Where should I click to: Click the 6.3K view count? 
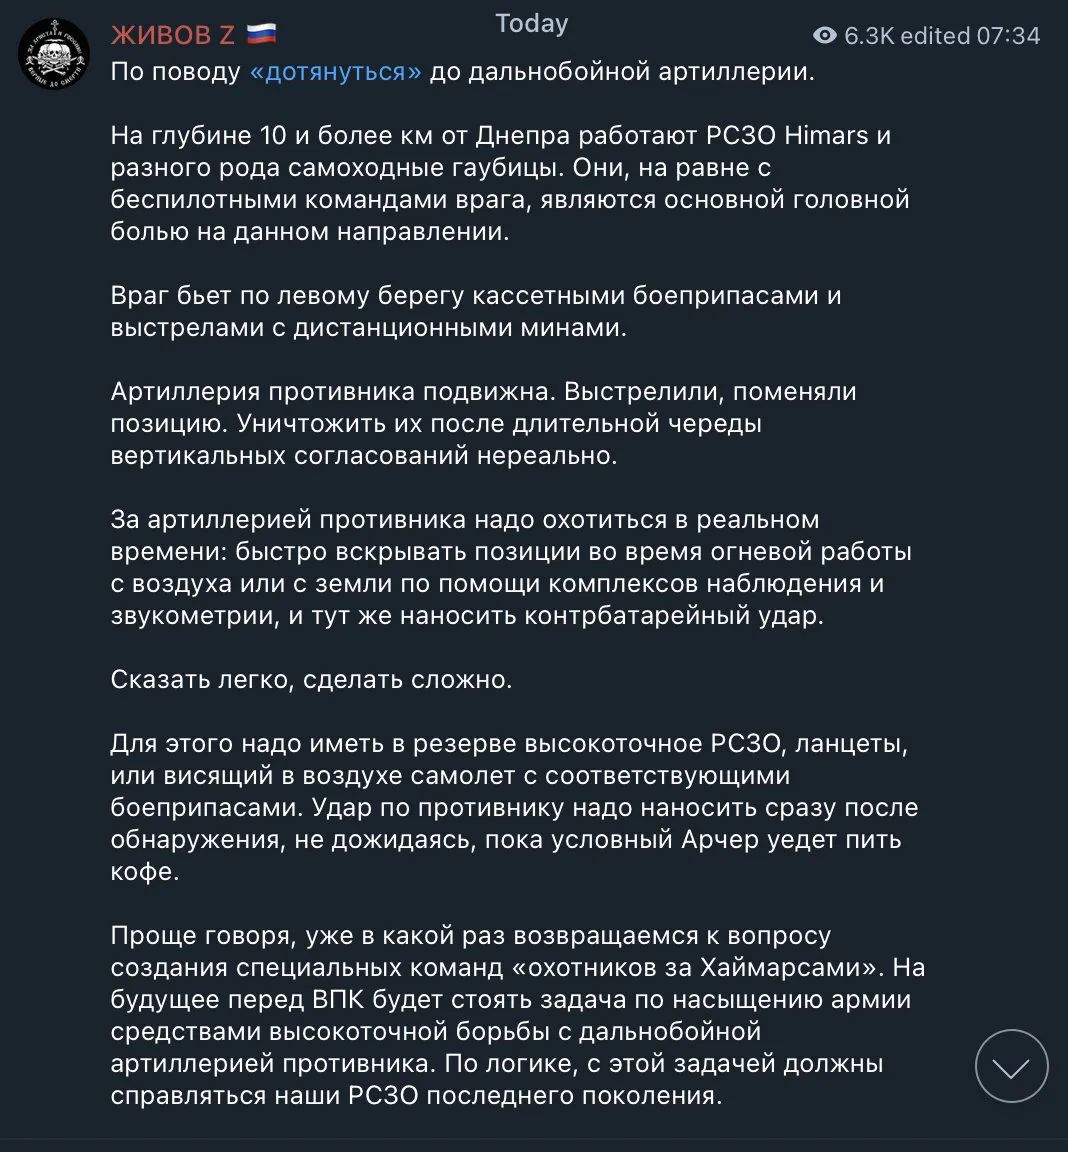click(x=869, y=35)
